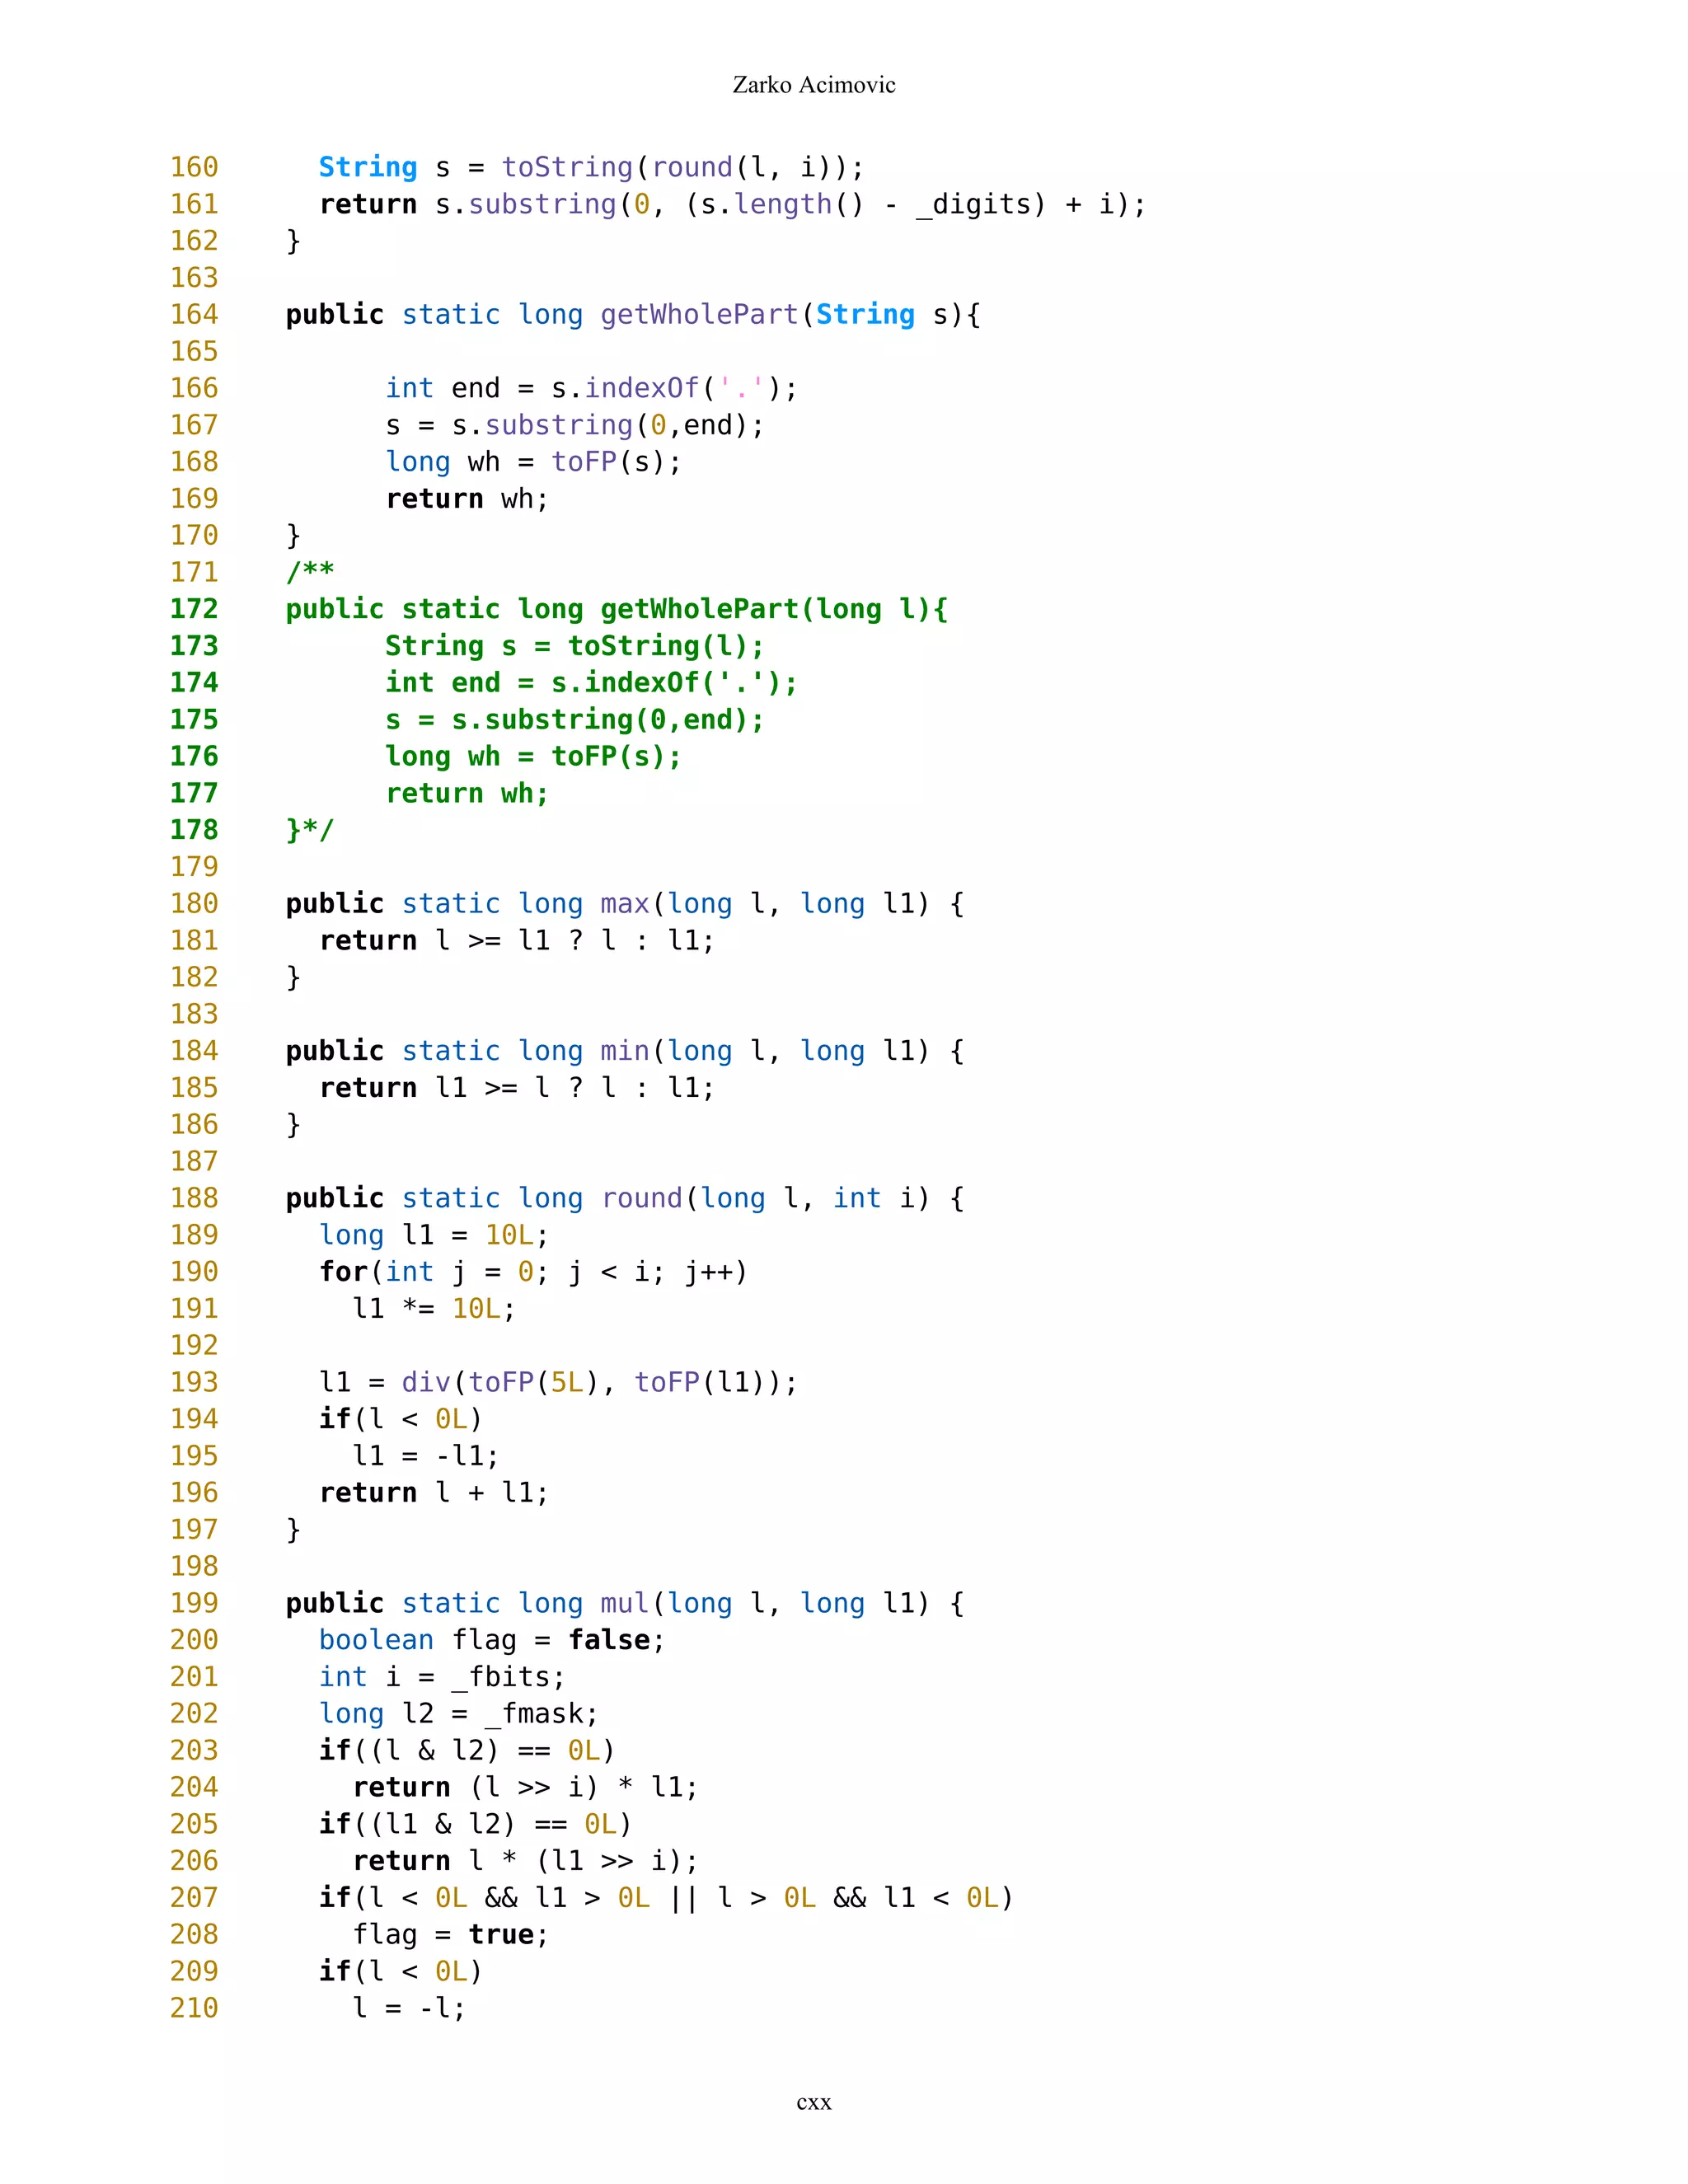Screen dimensions: 1688x2184
Task: Click "return (l >> i) * l1;" on line 204
Action: point(525,1787)
